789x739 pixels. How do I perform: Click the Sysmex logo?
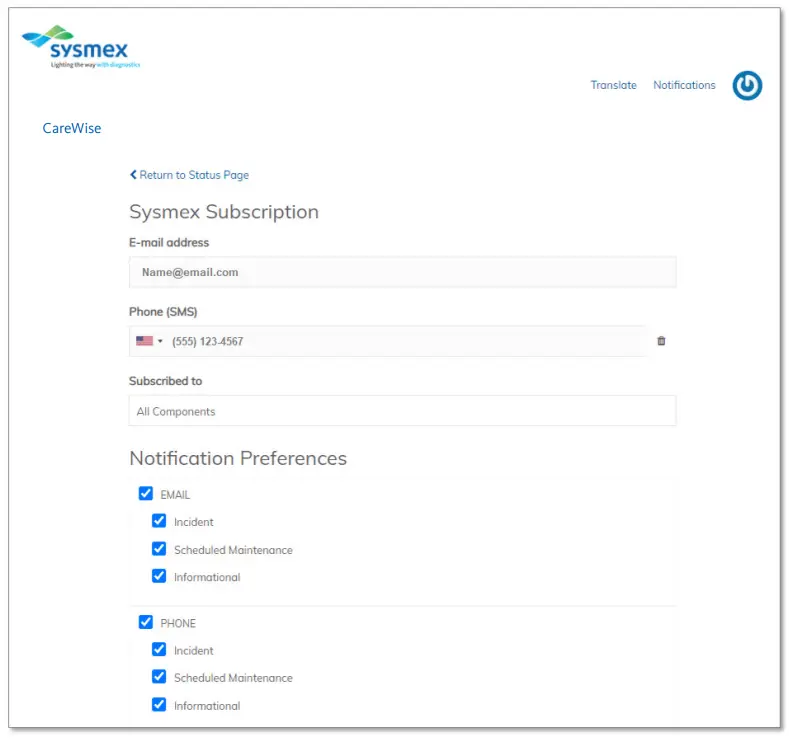tap(81, 47)
